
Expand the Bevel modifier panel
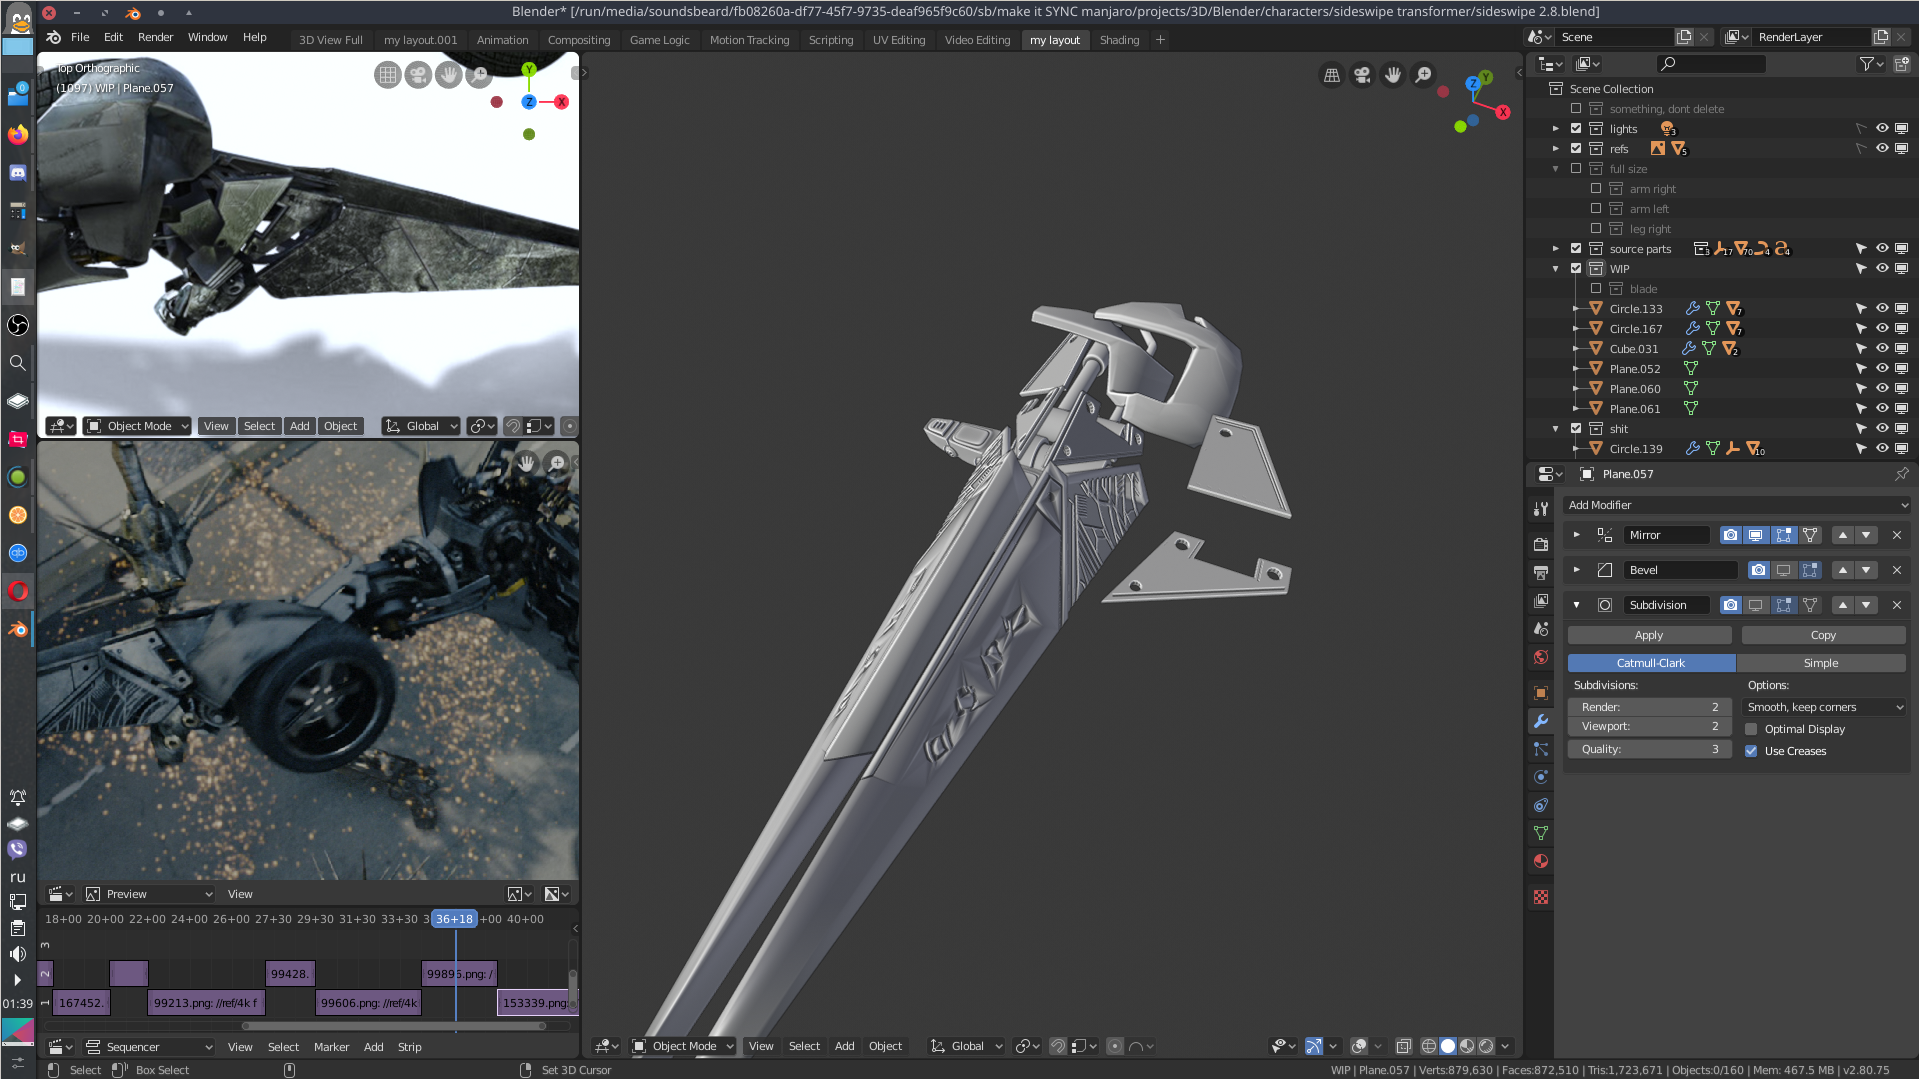(x=1577, y=570)
